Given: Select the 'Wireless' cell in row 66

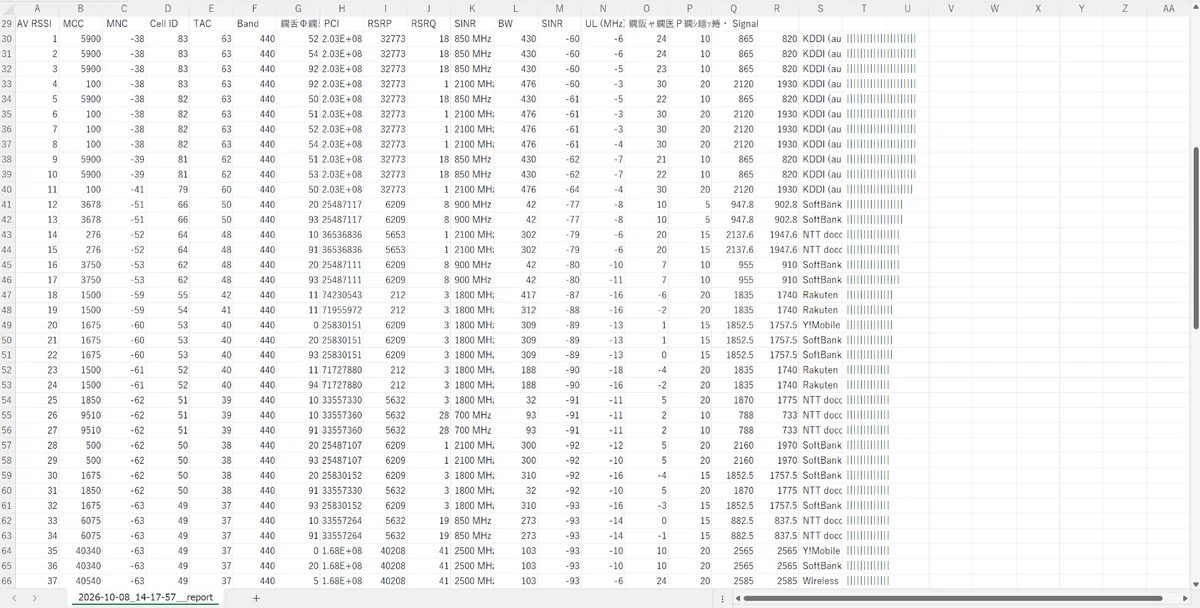Looking at the screenshot, I should [820, 581].
